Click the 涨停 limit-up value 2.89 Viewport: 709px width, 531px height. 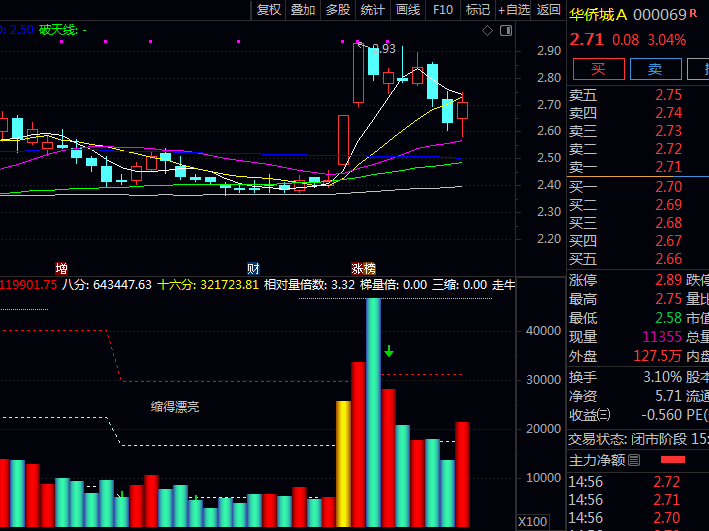668,280
